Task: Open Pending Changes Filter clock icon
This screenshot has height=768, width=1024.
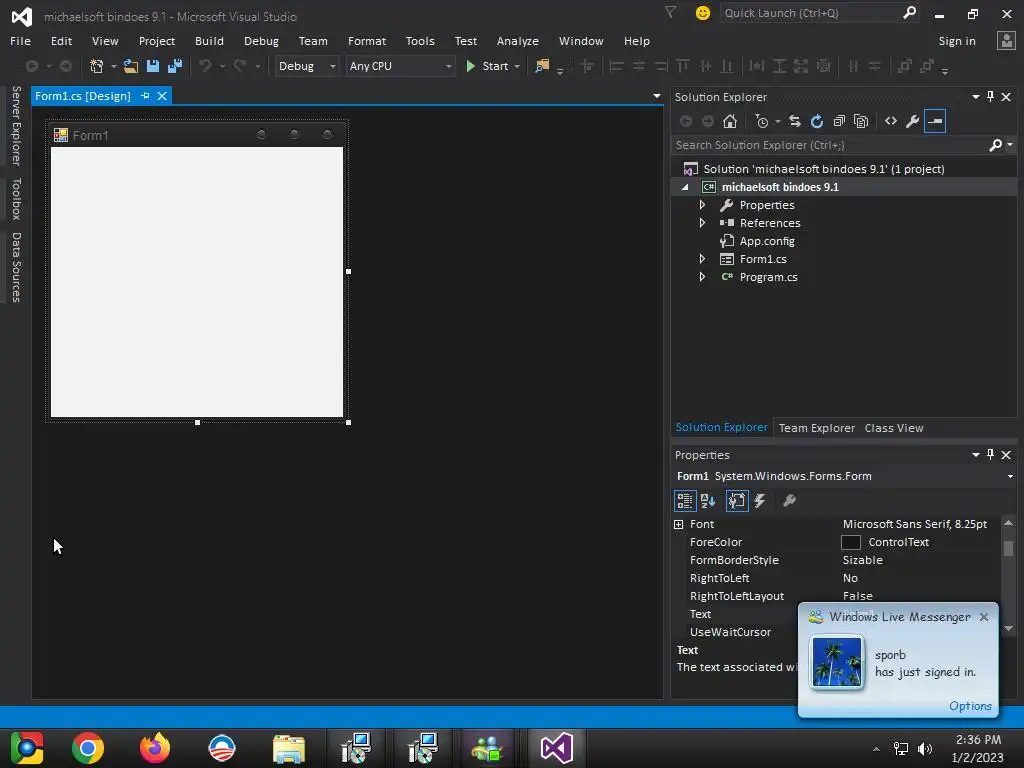Action: tap(762, 121)
